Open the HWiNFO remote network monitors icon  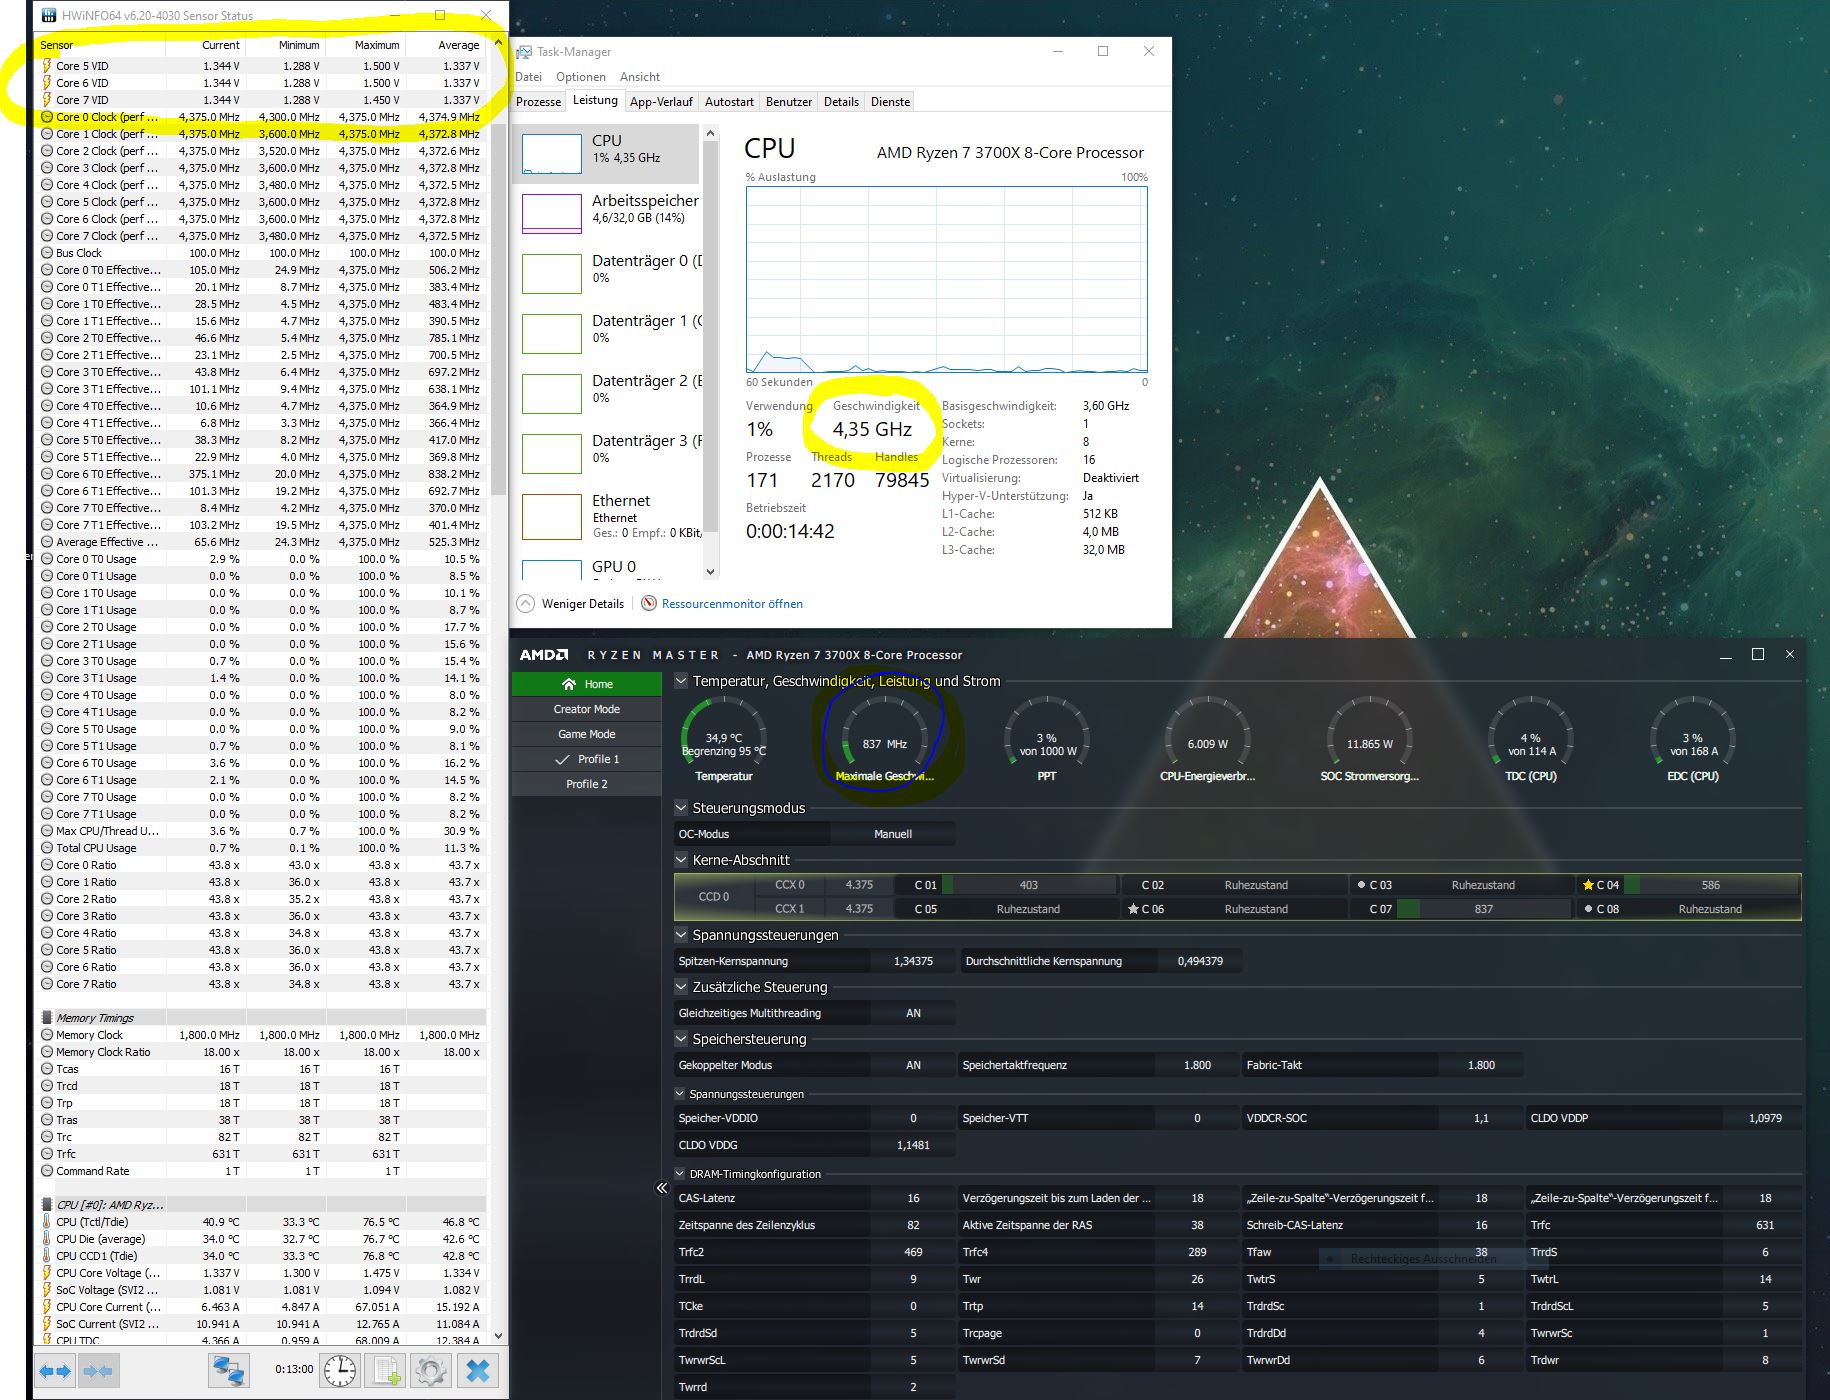click(x=228, y=1371)
